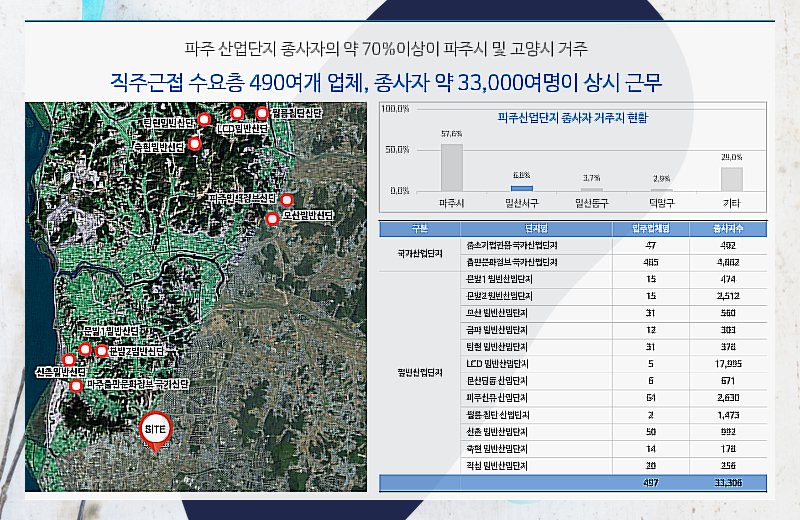Click the red marker below 문발1일반산단 label

85,349
